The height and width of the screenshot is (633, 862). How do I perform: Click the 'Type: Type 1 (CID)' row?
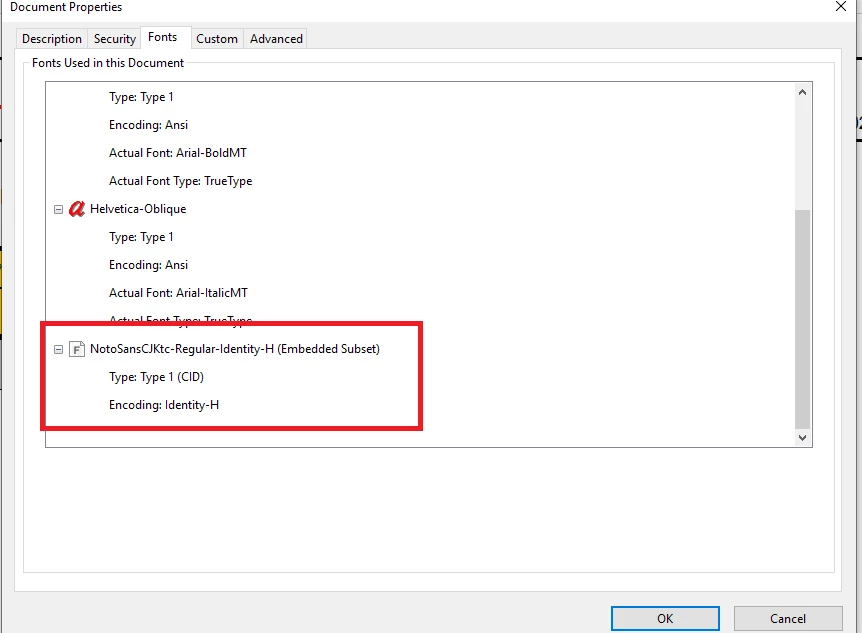(x=156, y=377)
